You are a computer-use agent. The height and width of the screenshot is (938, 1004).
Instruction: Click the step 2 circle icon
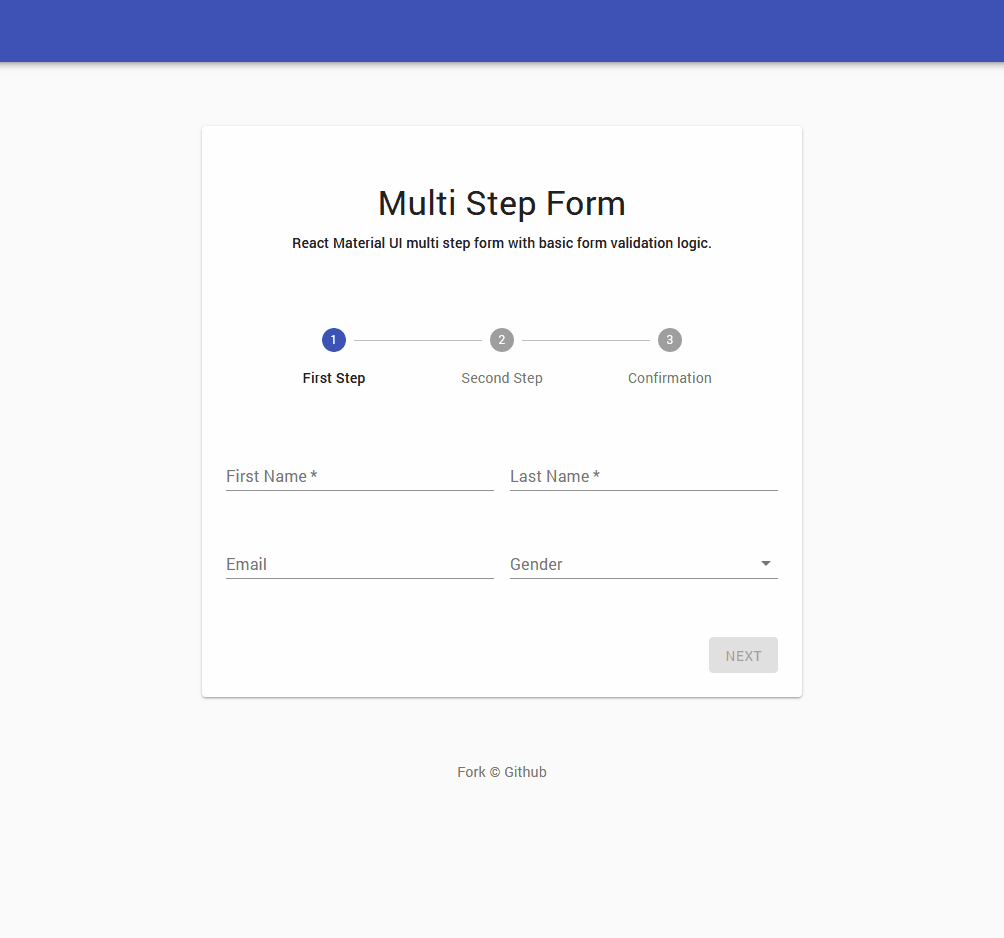501,339
